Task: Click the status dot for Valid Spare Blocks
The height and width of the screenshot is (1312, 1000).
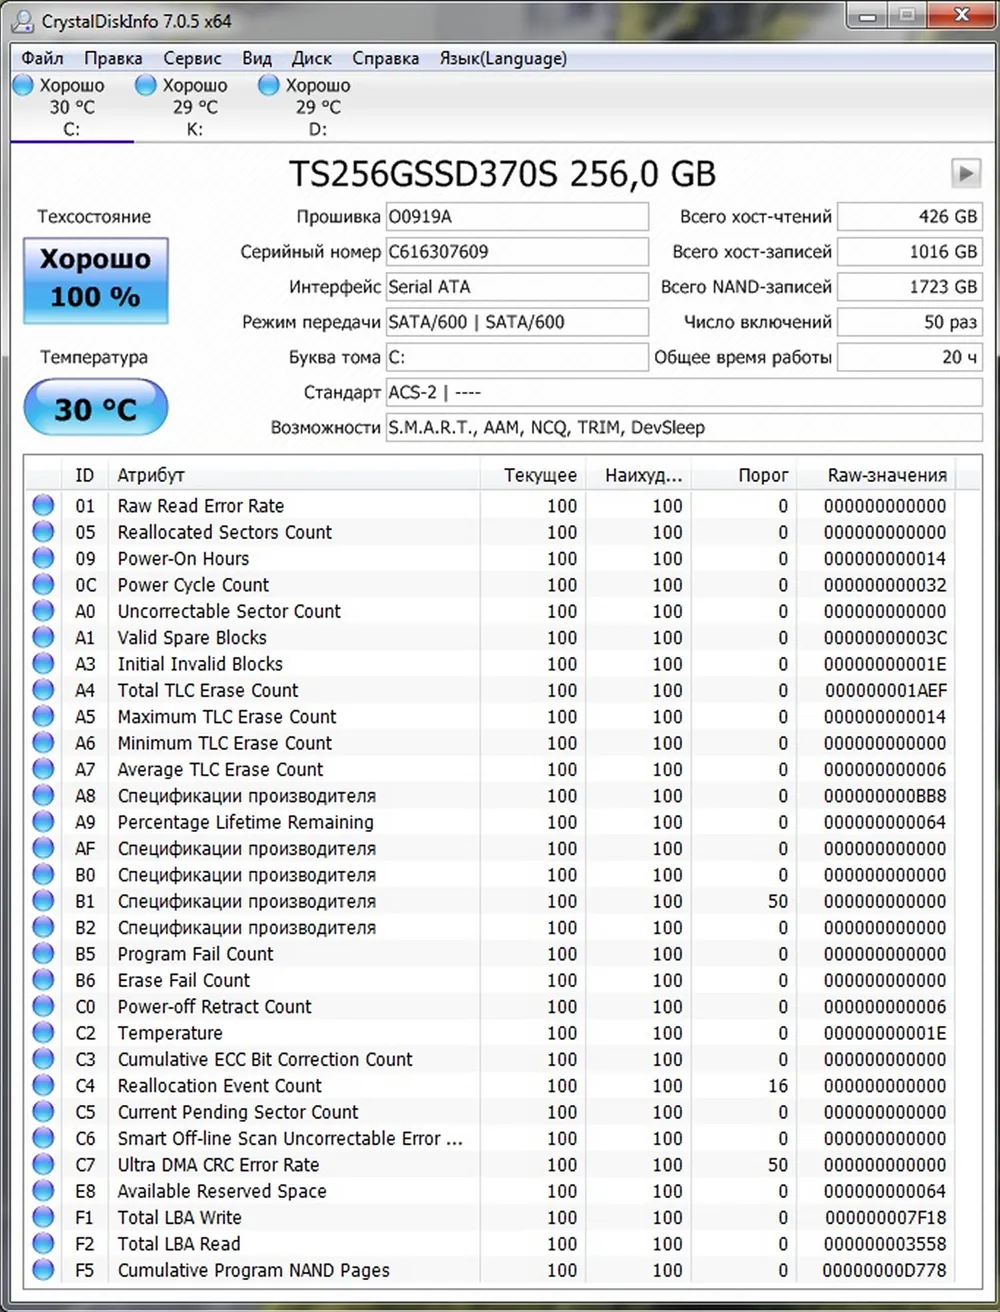Action: click(43, 637)
